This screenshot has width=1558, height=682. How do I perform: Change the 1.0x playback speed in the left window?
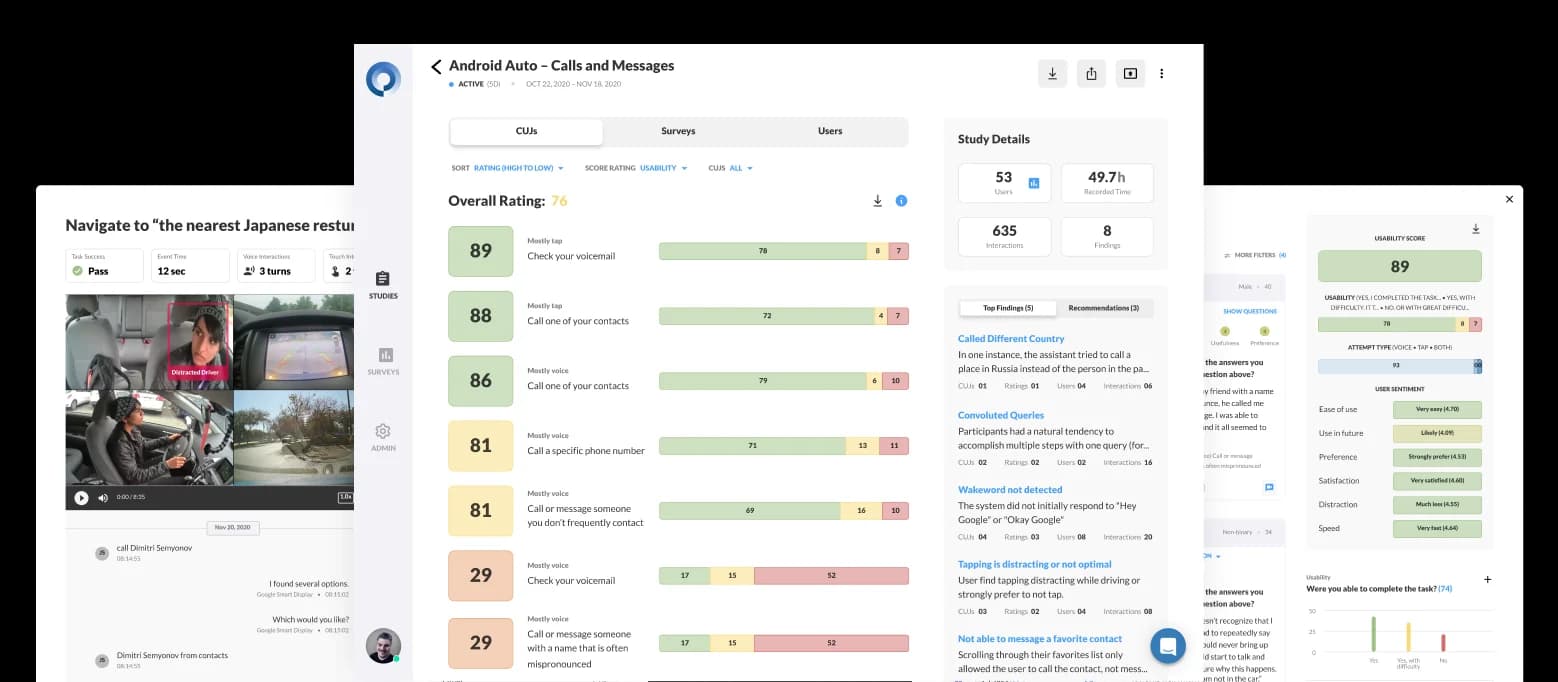click(345, 497)
